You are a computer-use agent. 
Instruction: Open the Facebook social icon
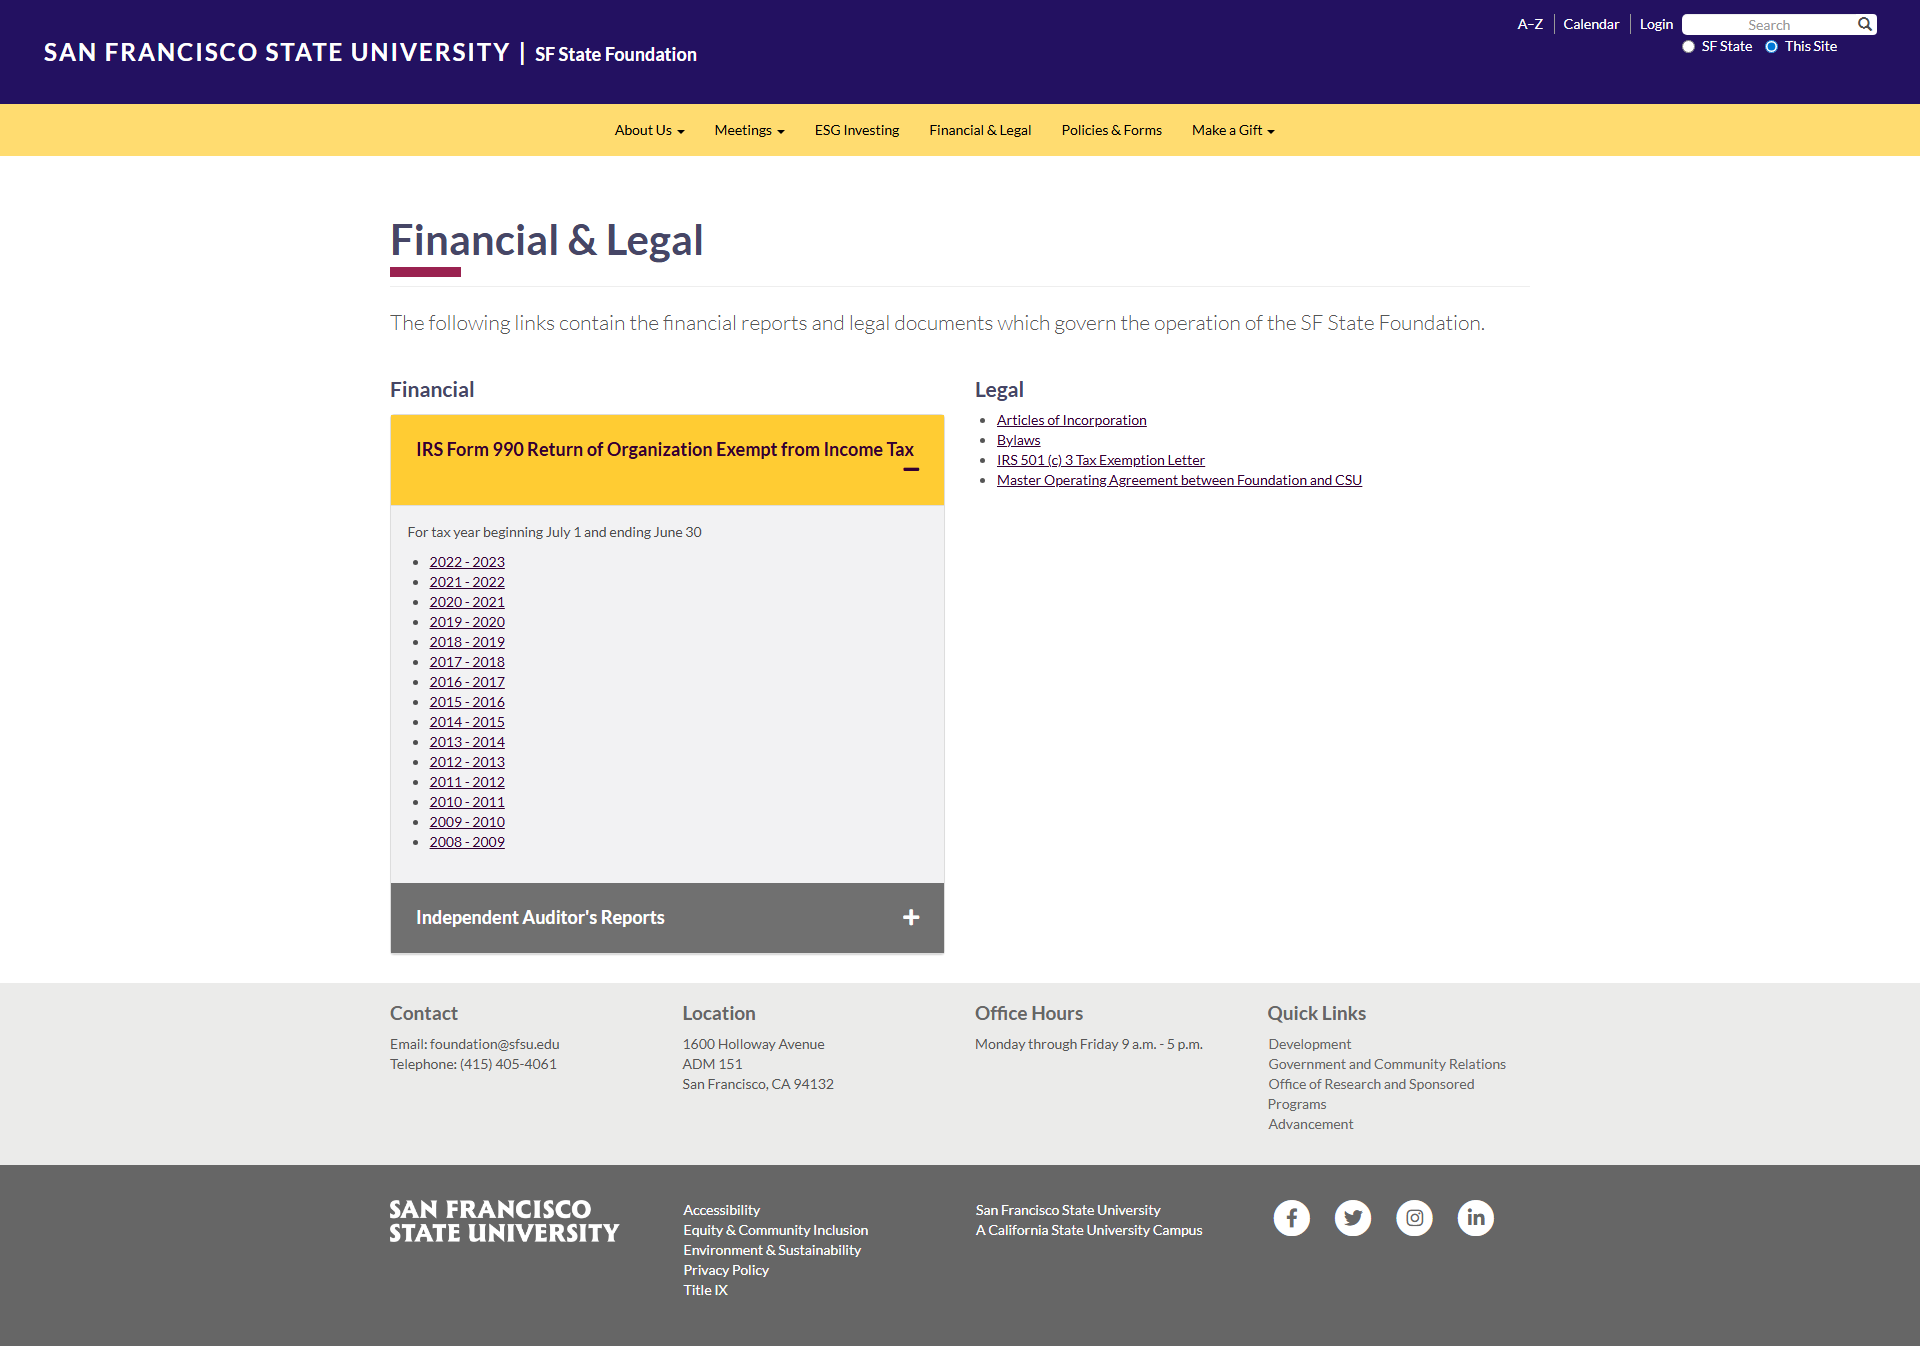1292,1218
